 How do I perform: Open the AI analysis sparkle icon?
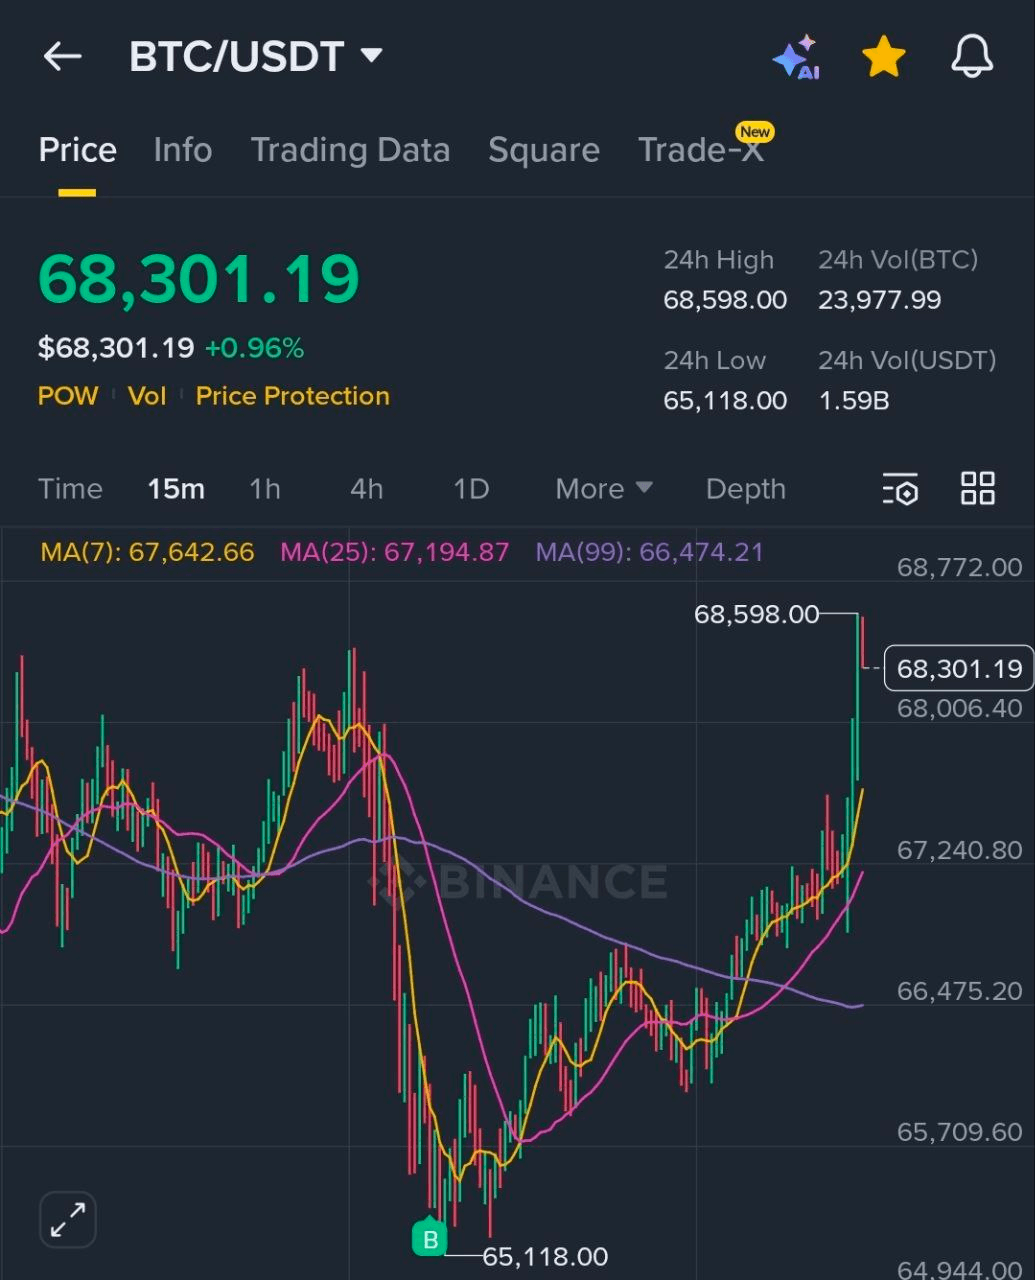[796, 58]
